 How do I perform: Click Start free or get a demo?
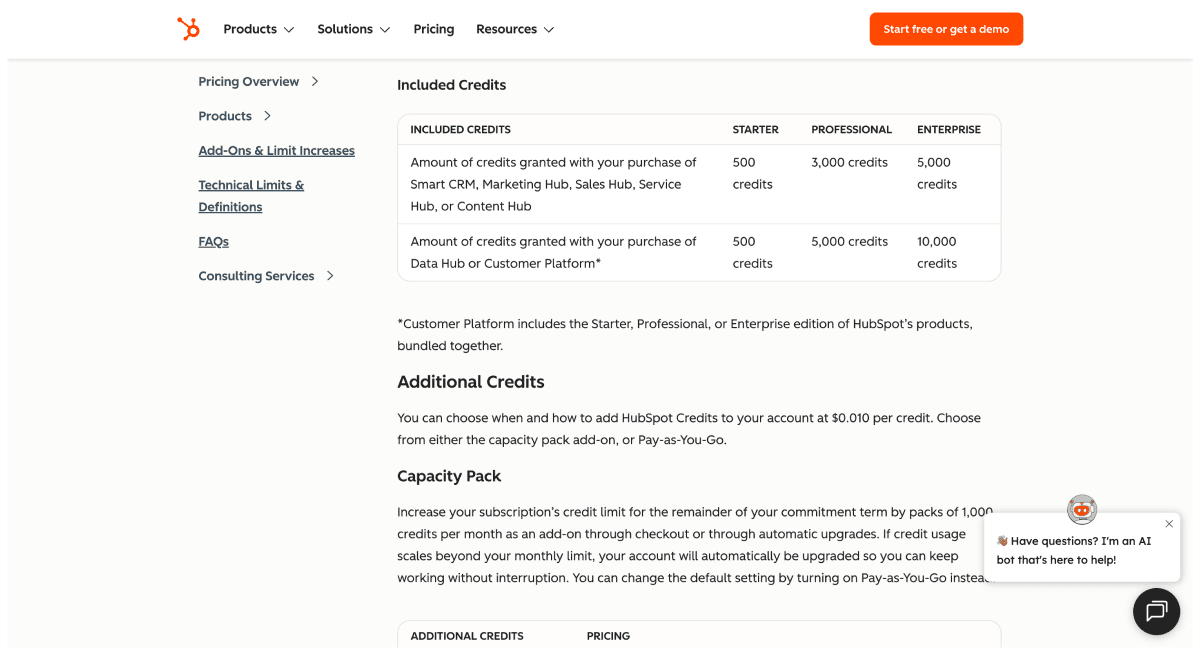(x=946, y=29)
